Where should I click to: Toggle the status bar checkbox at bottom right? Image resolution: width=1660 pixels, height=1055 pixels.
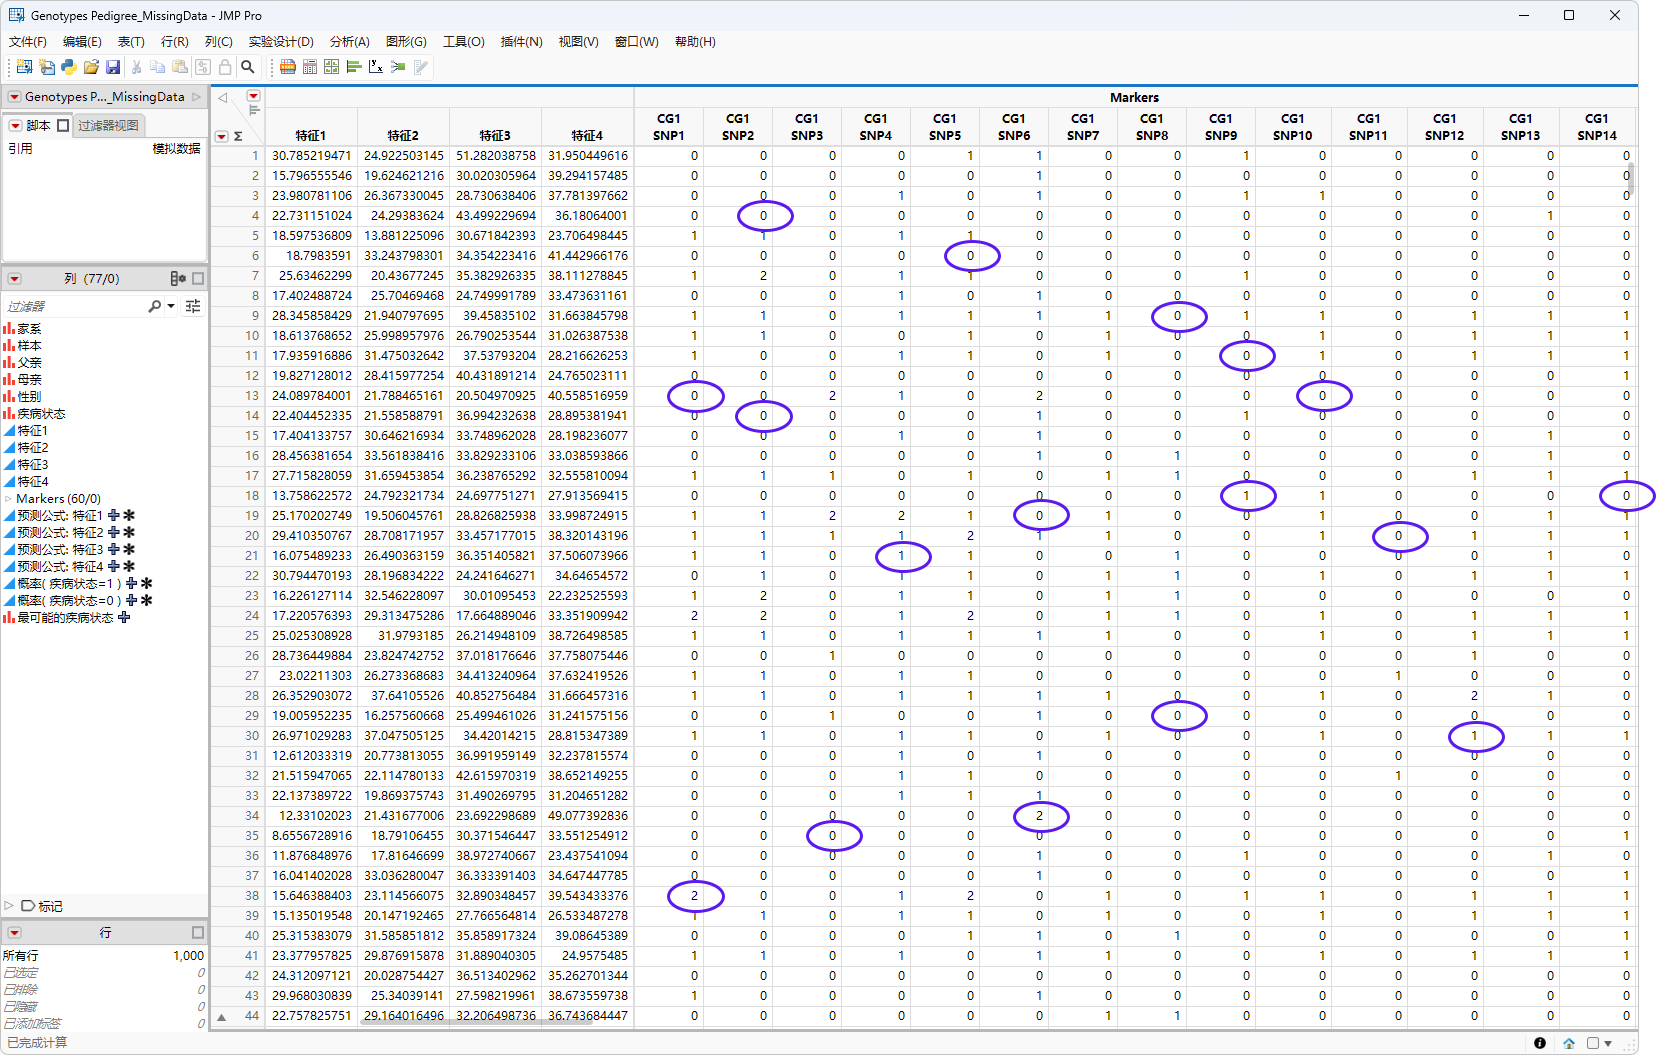[1593, 1043]
